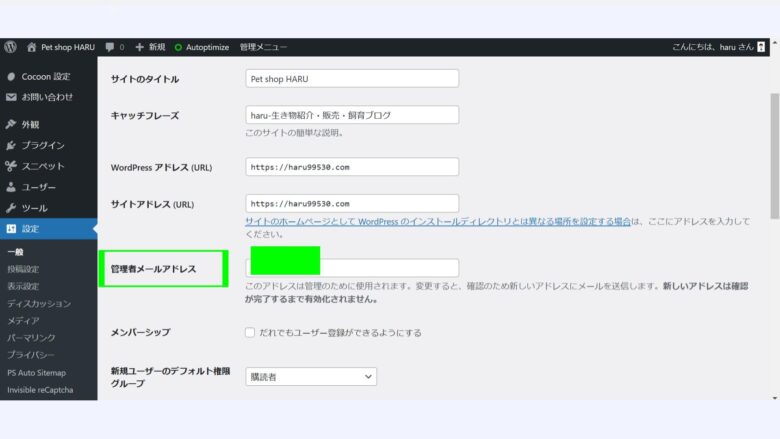The image size is (780, 439).
Task: Click the ユーザー person icon
Action: 11,187
